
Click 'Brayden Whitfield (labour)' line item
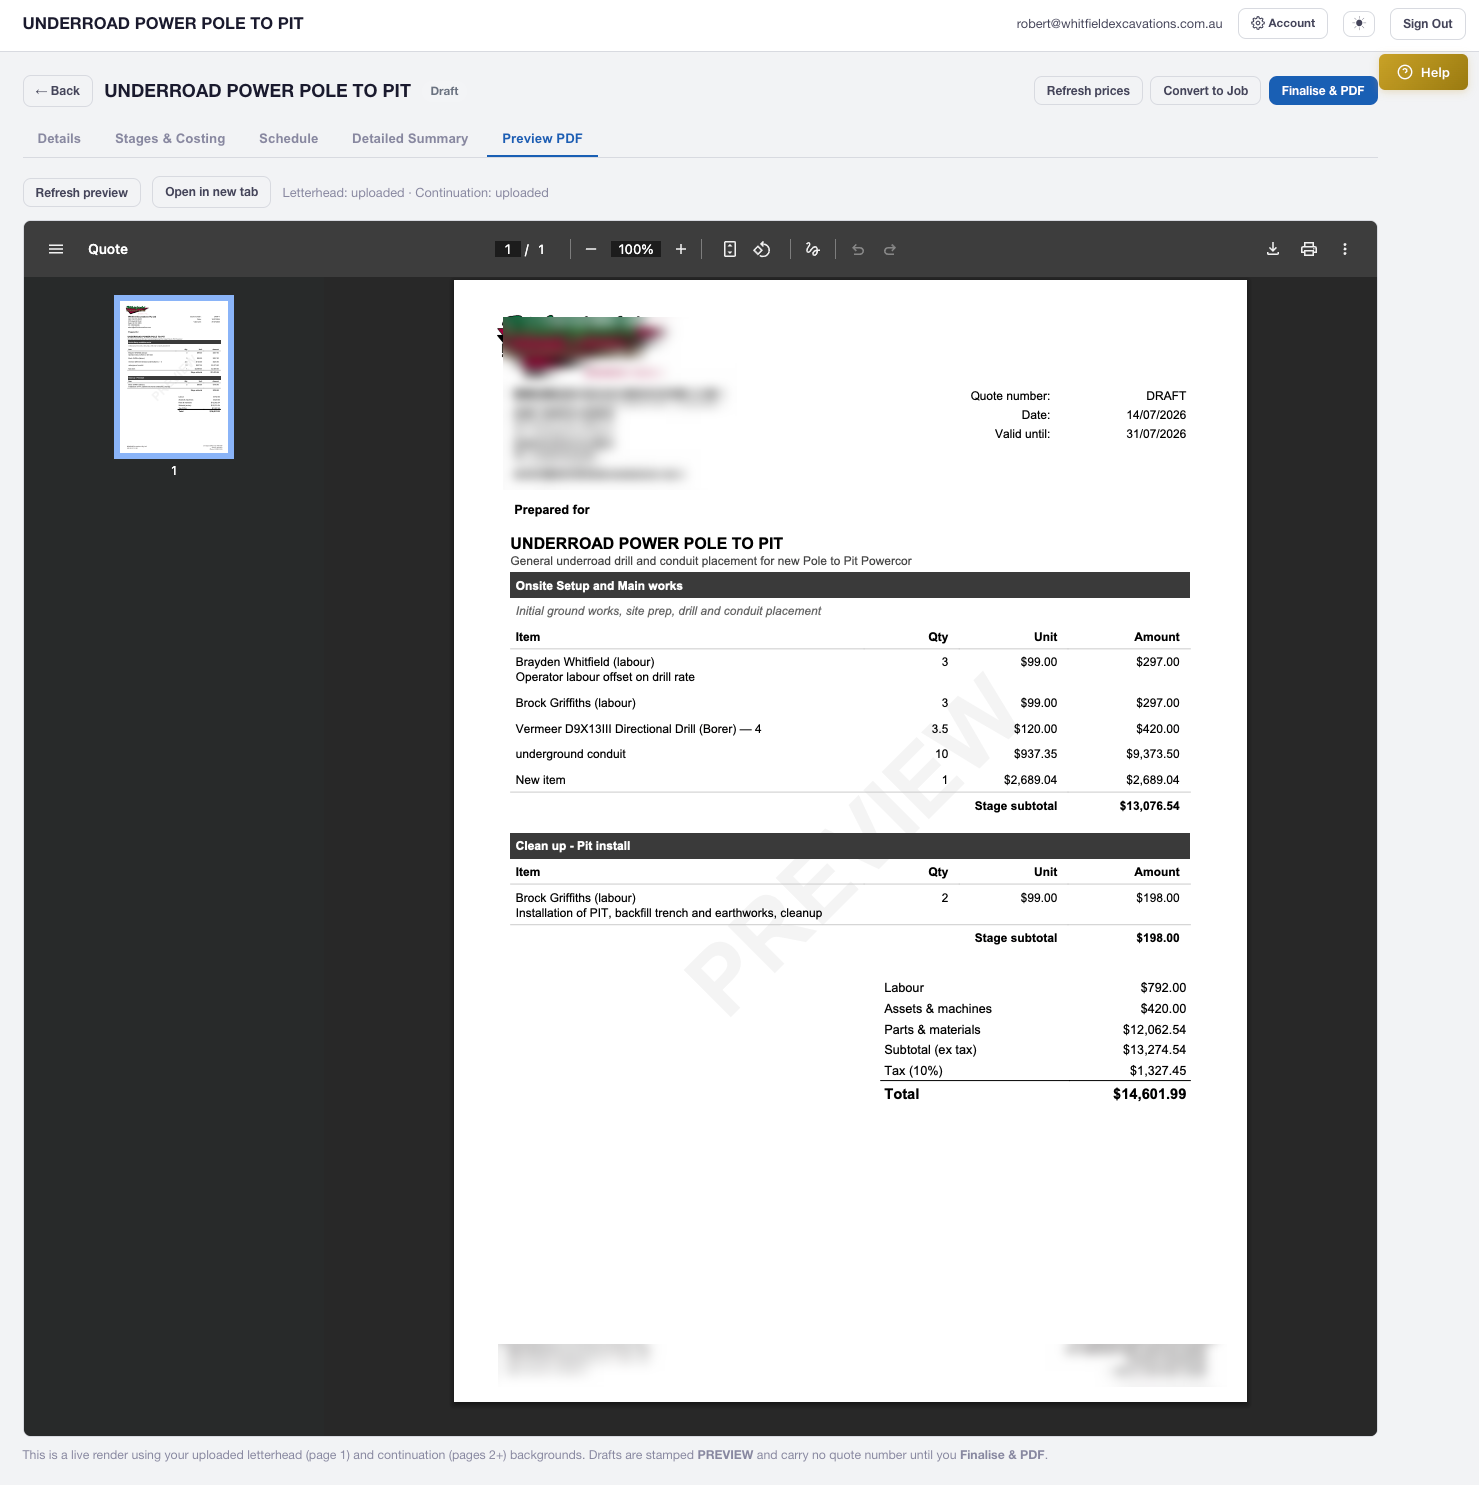point(585,662)
